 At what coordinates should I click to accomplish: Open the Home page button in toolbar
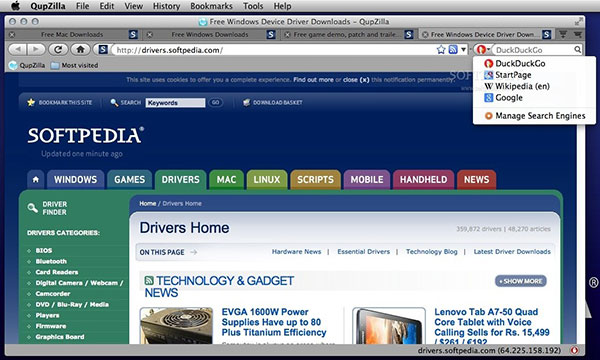pos(80,49)
